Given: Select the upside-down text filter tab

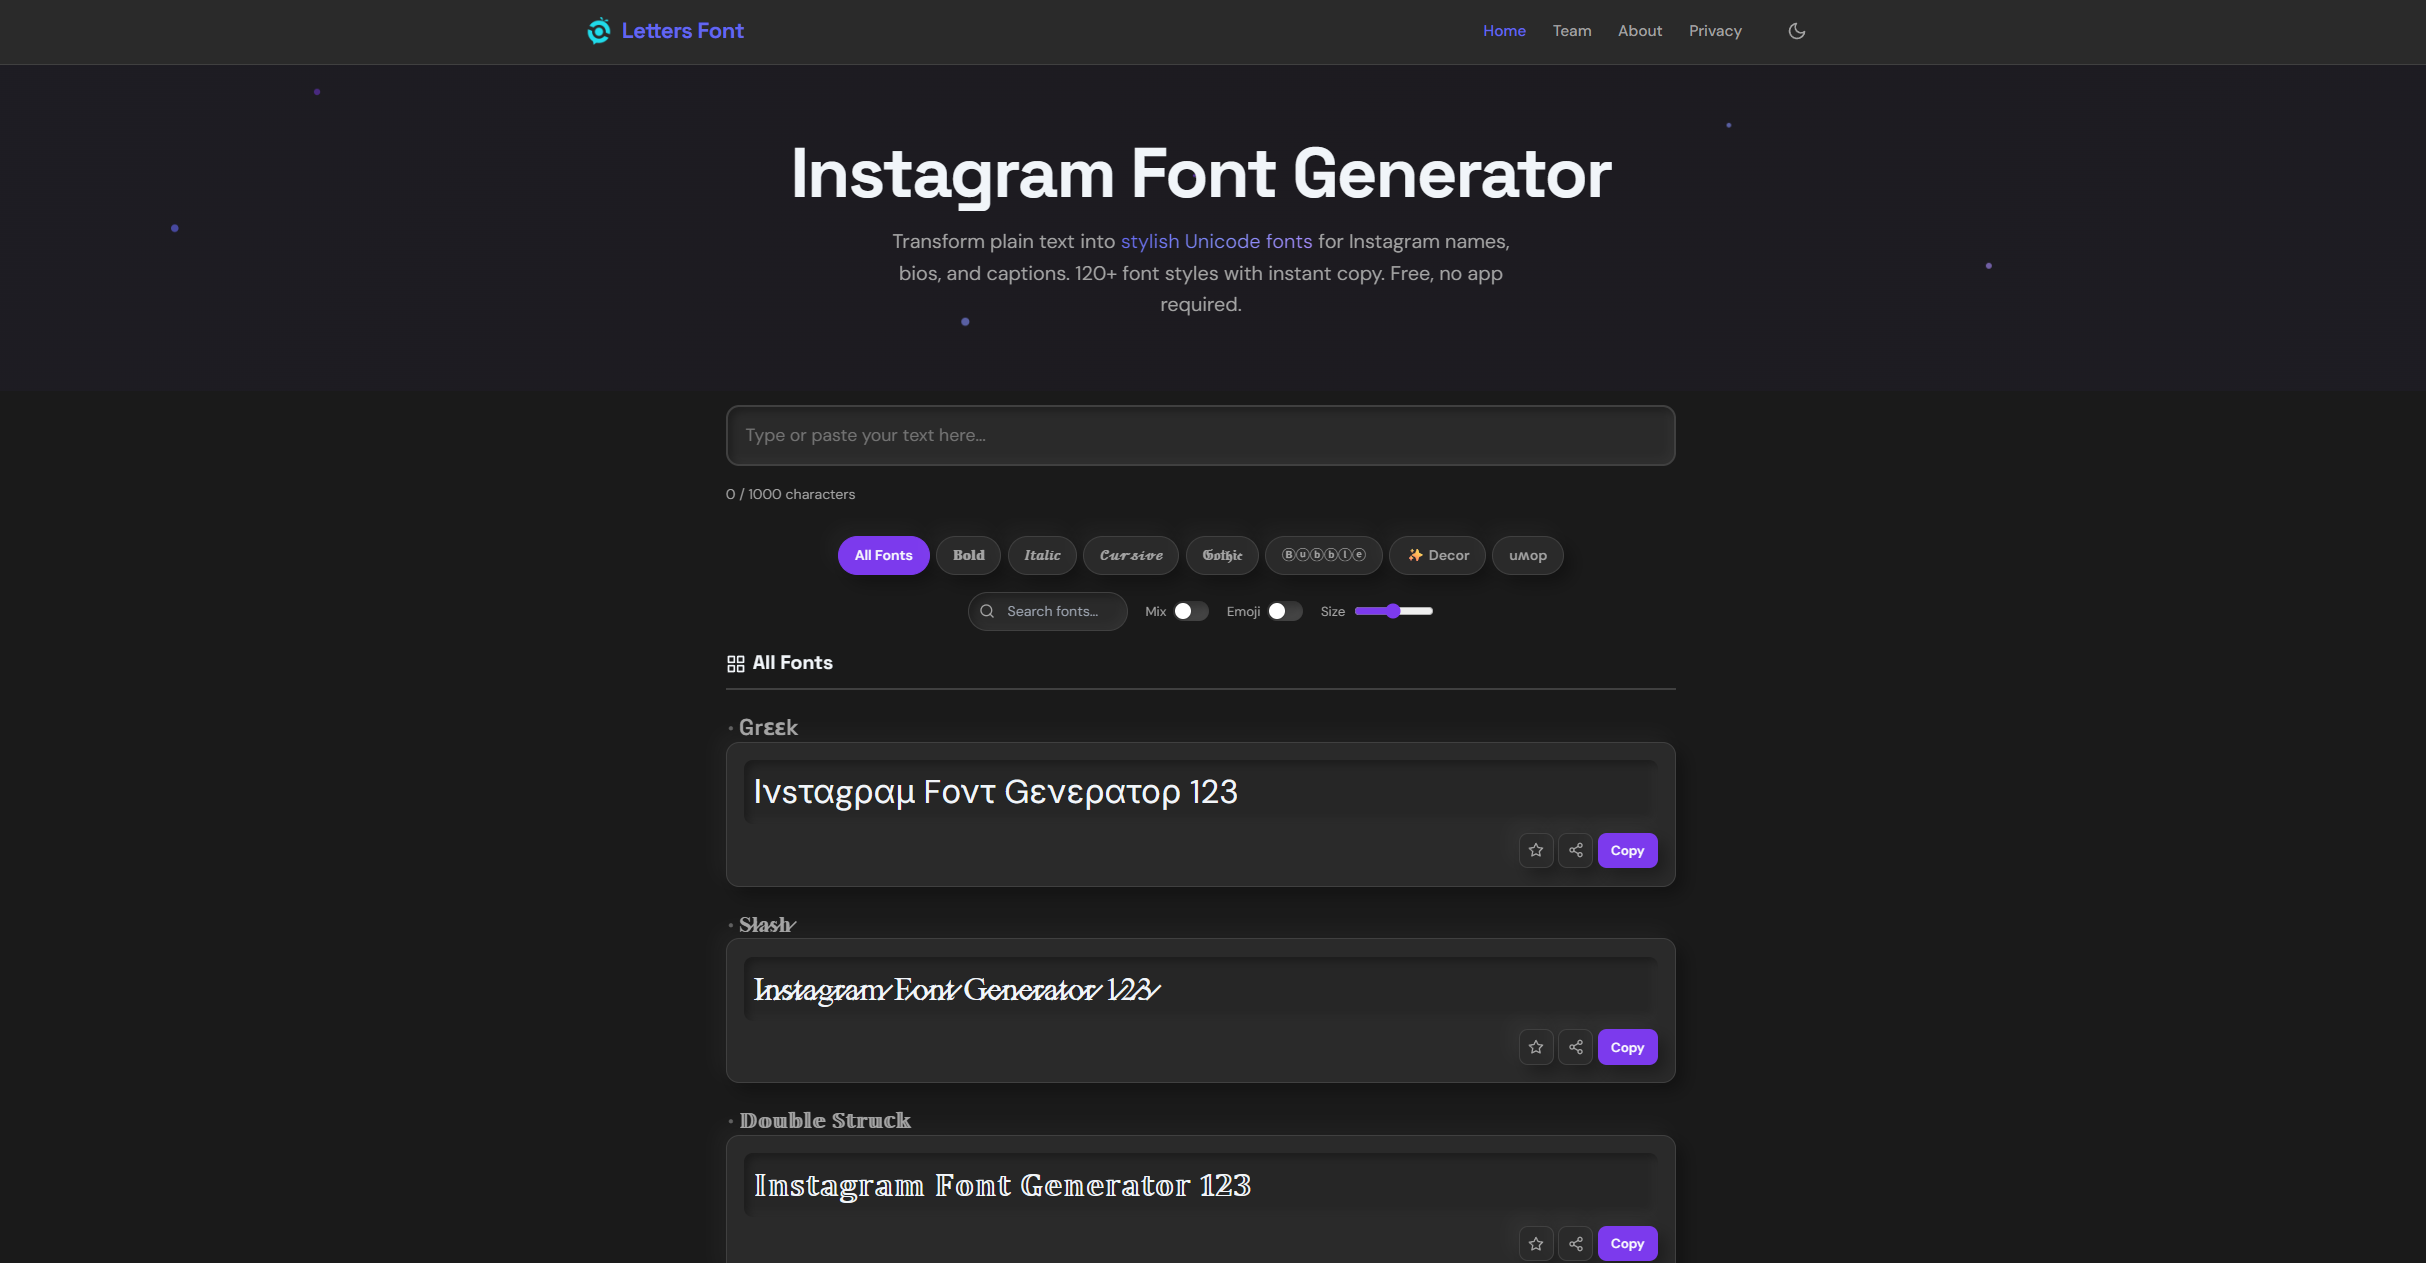Looking at the screenshot, I should tap(1528, 555).
